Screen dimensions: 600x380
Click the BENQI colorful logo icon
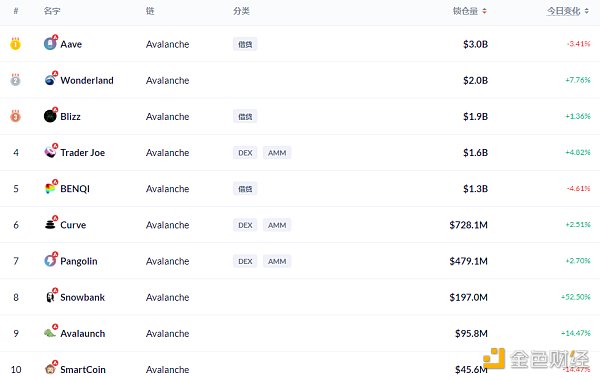(50, 188)
